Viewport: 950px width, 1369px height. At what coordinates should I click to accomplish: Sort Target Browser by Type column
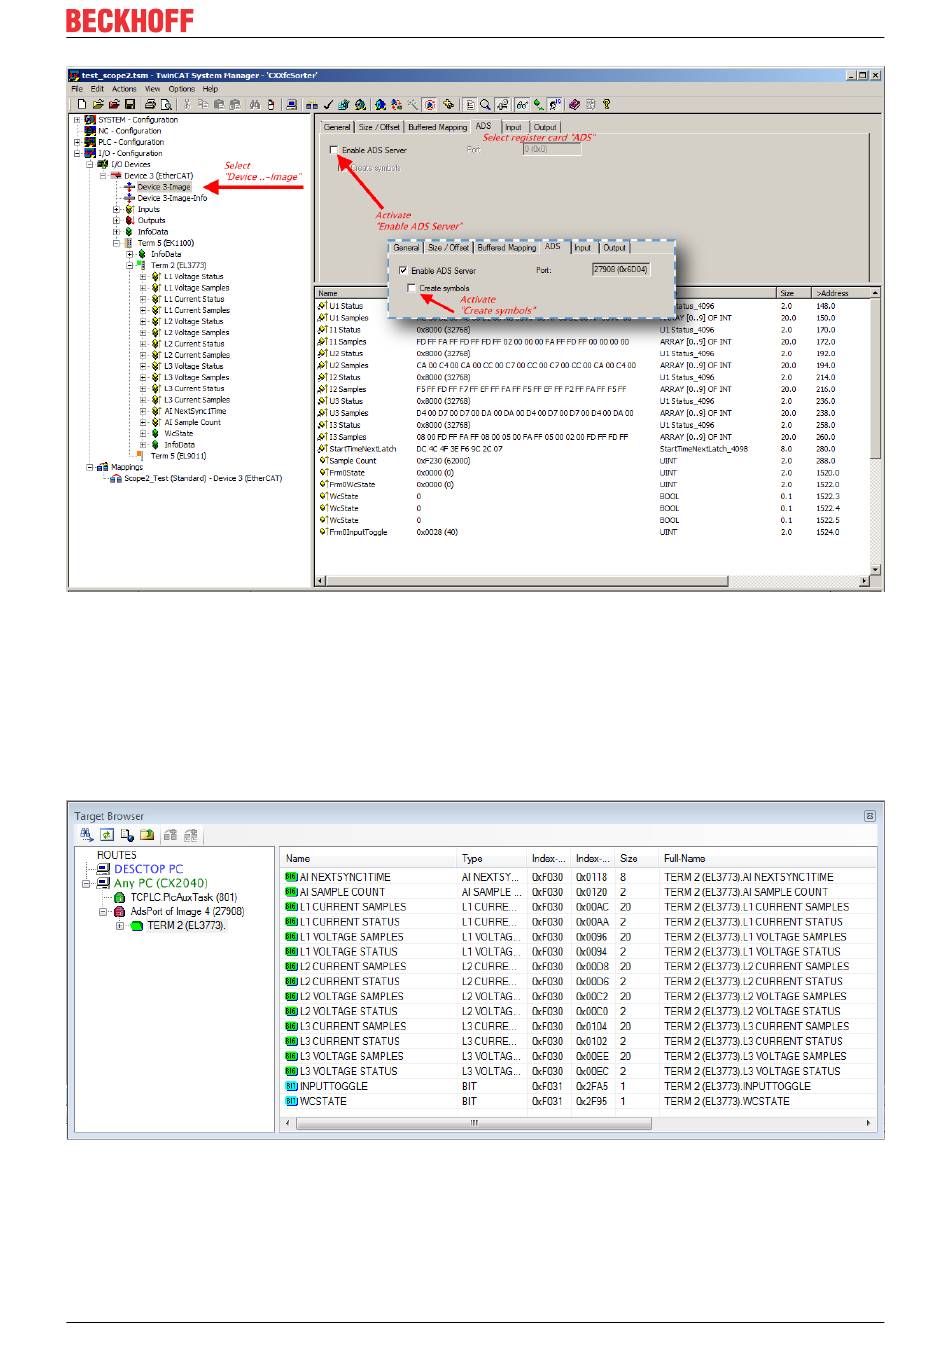492,859
